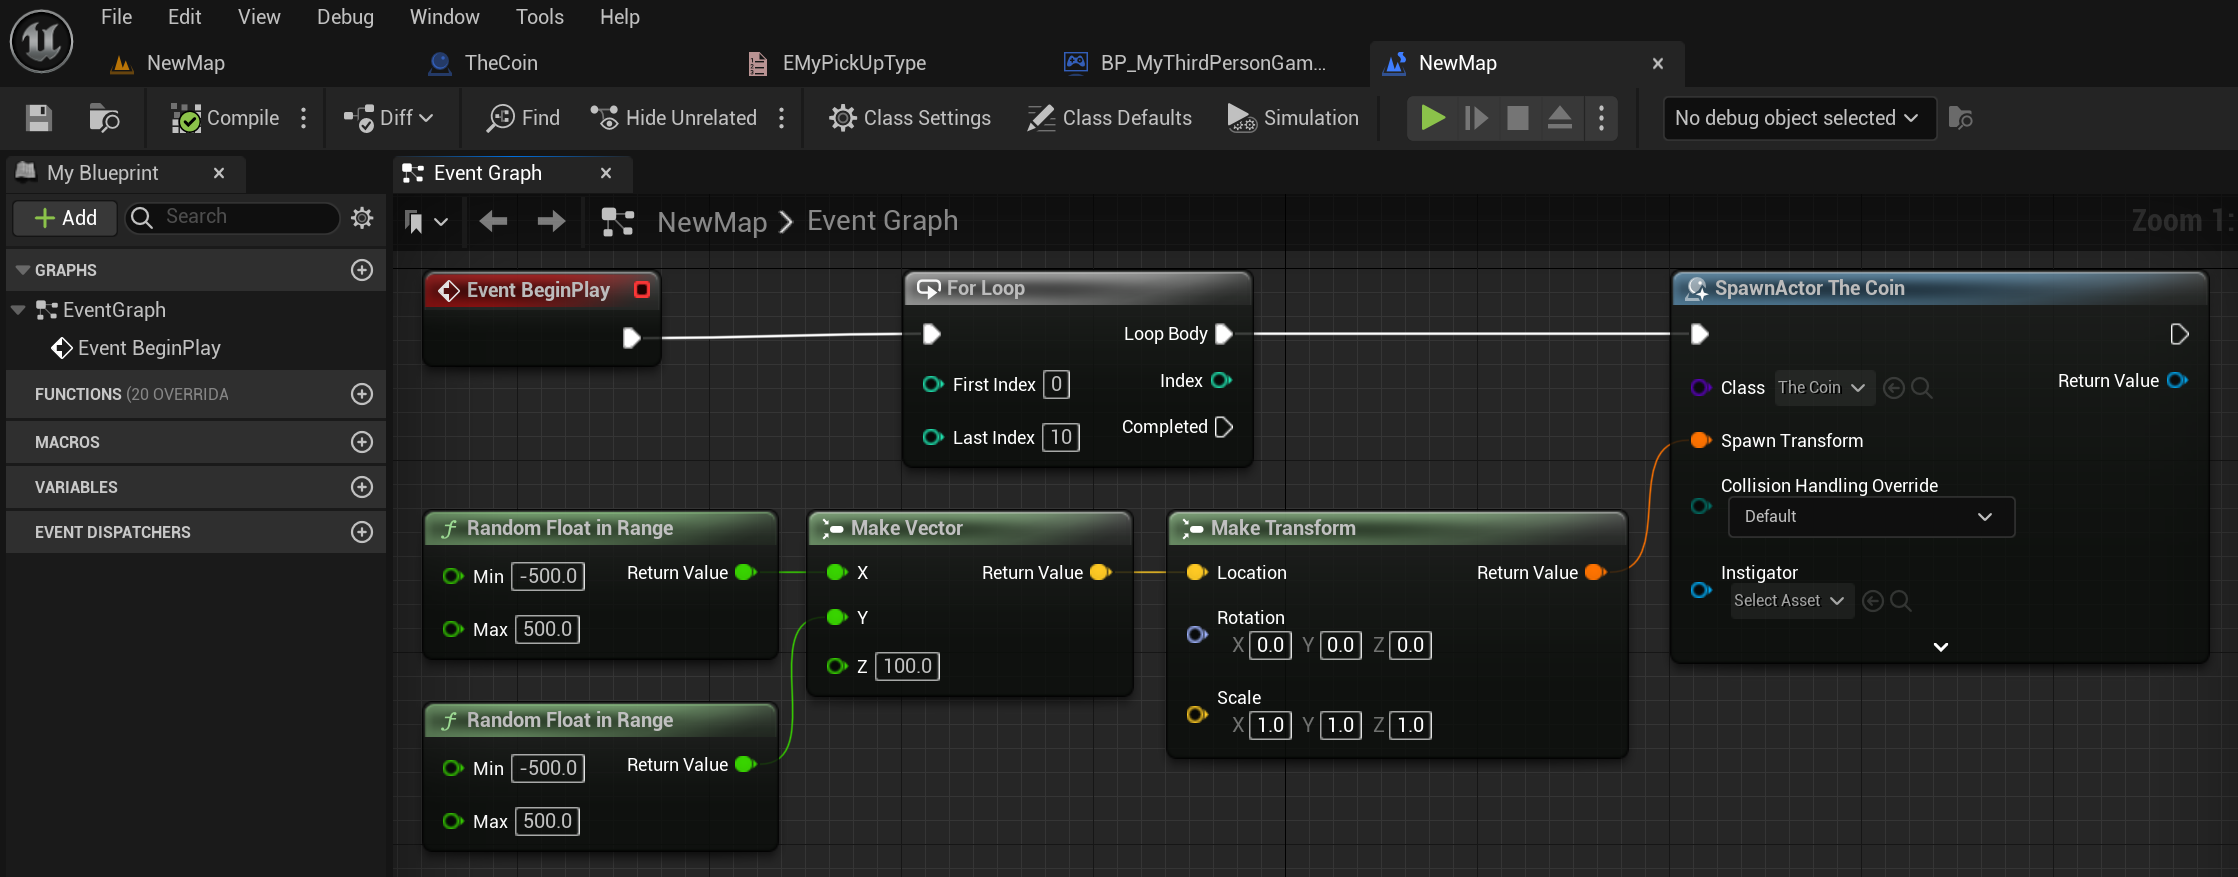Select Event BeginPlay in the graph list
The height and width of the screenshot is (877, 2238).
[136, 348]
